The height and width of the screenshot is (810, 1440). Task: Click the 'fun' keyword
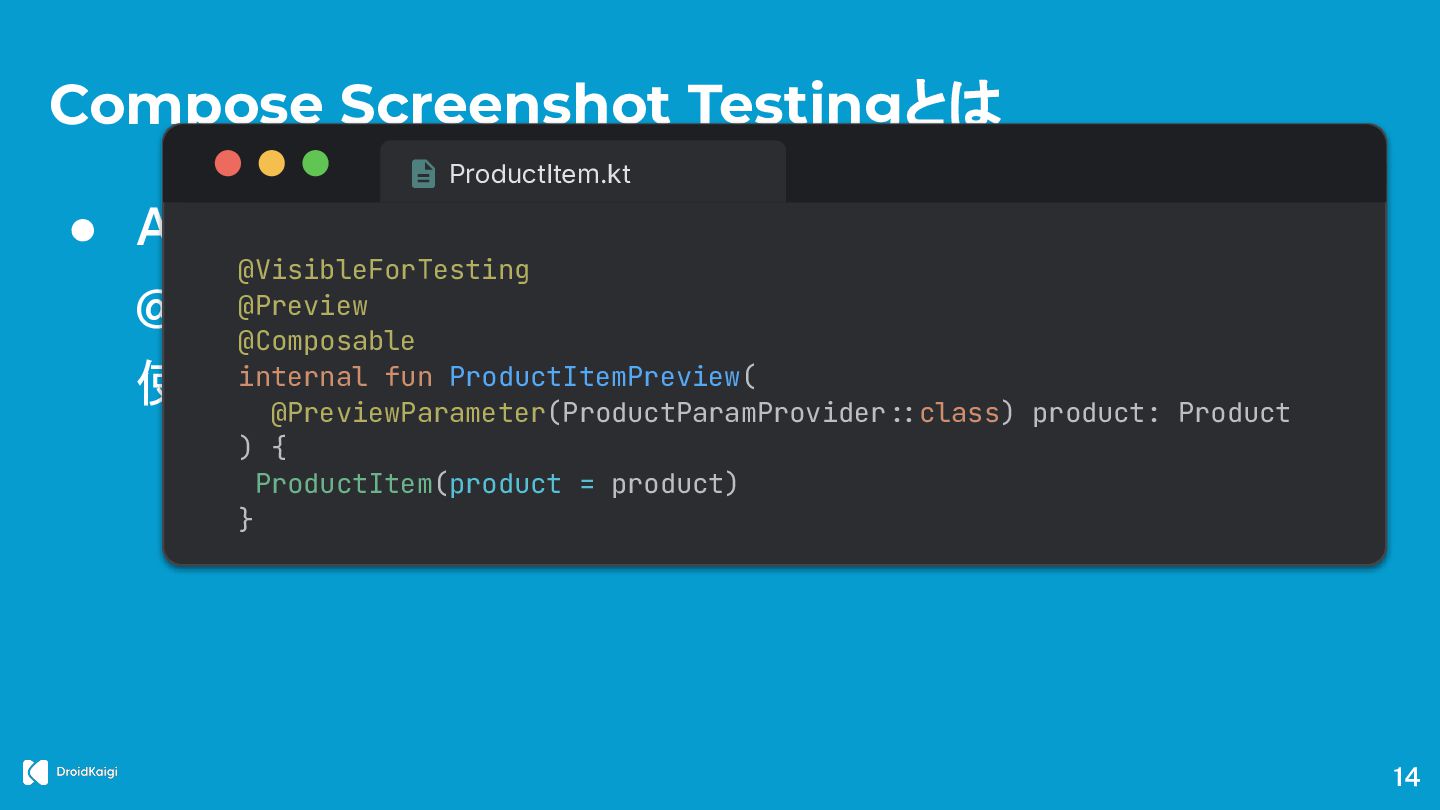tap(408, 377)
